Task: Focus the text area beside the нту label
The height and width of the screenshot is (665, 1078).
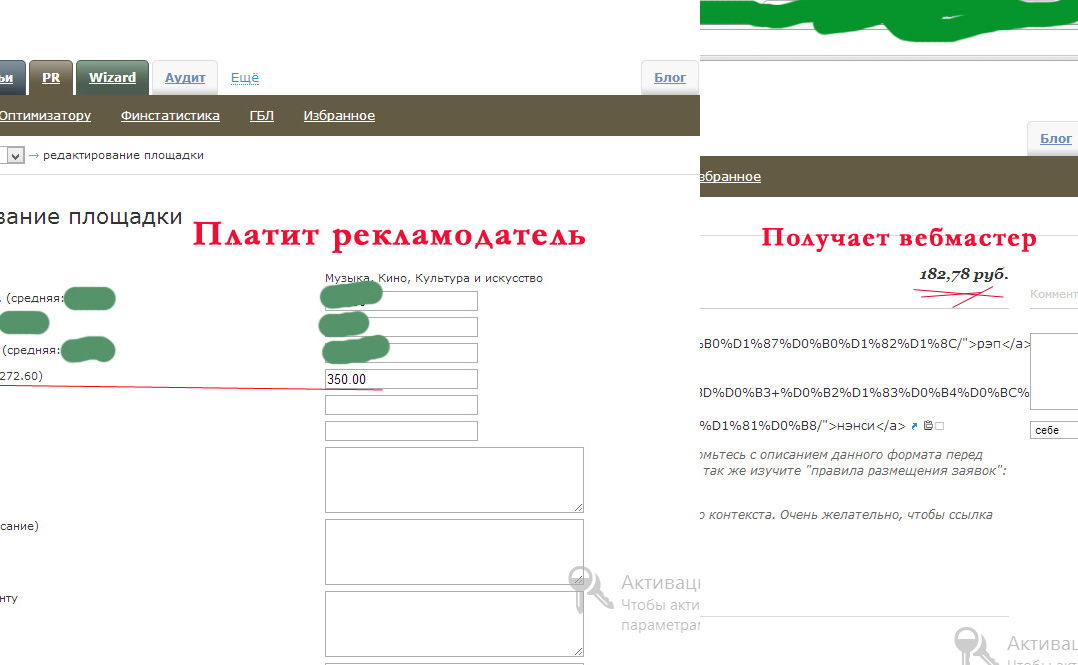Action: pyautogui.click(x=454, y=624)
